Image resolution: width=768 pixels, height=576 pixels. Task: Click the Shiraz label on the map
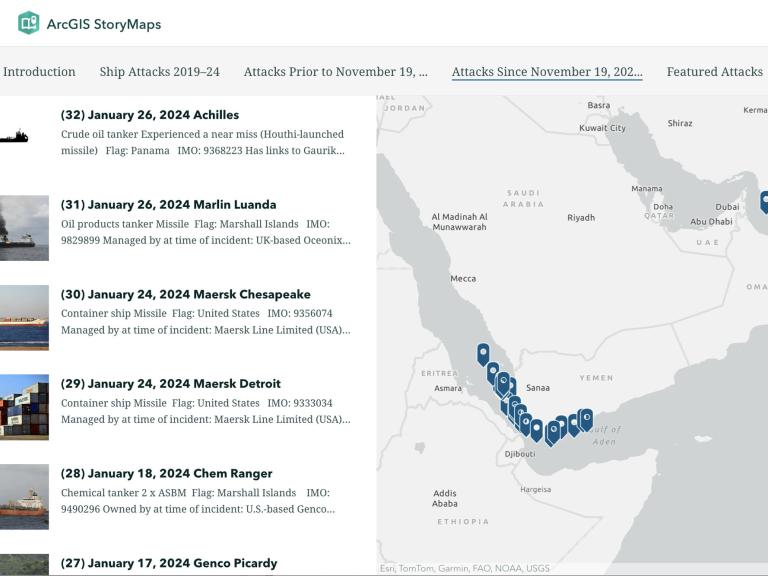click(680, 123)
